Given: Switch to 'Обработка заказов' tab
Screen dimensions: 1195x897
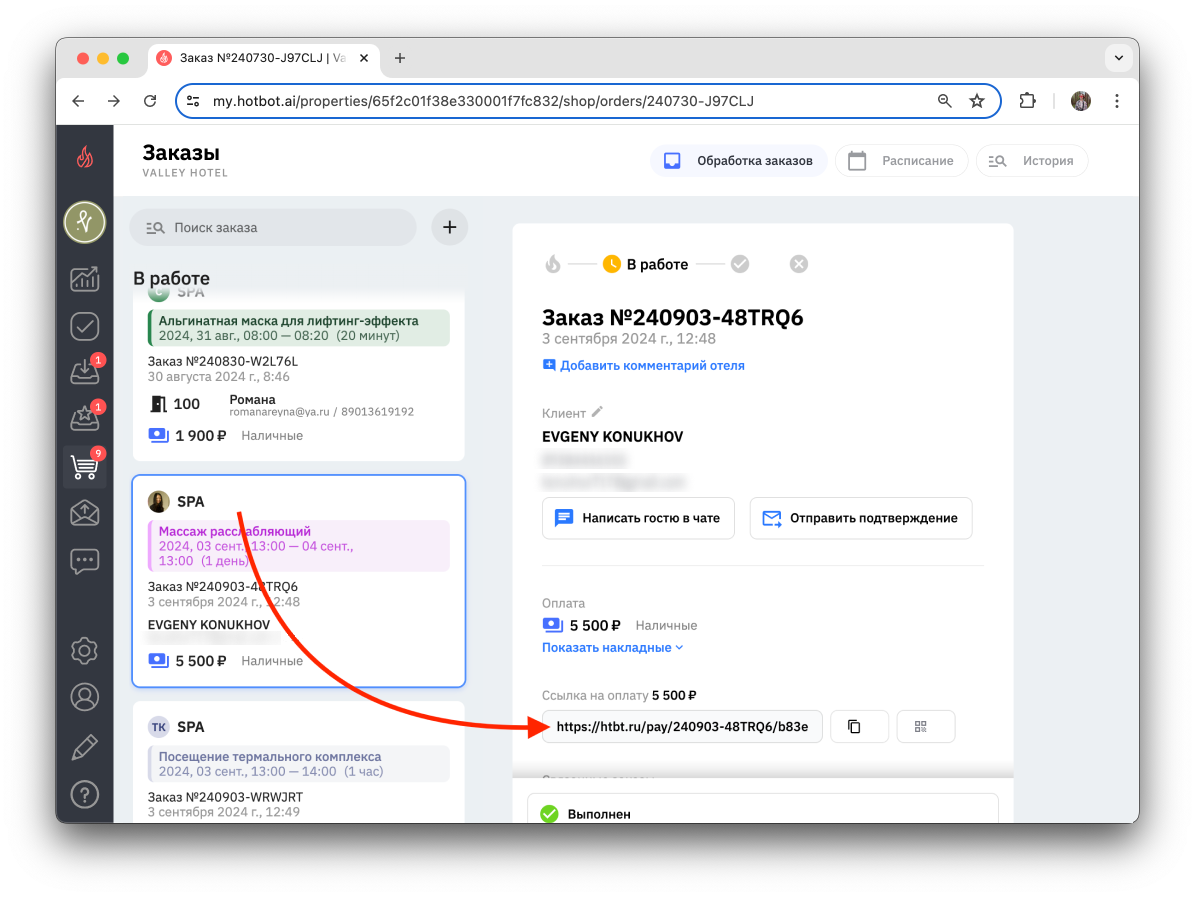Looking at the screenshot, I should 738,161.
